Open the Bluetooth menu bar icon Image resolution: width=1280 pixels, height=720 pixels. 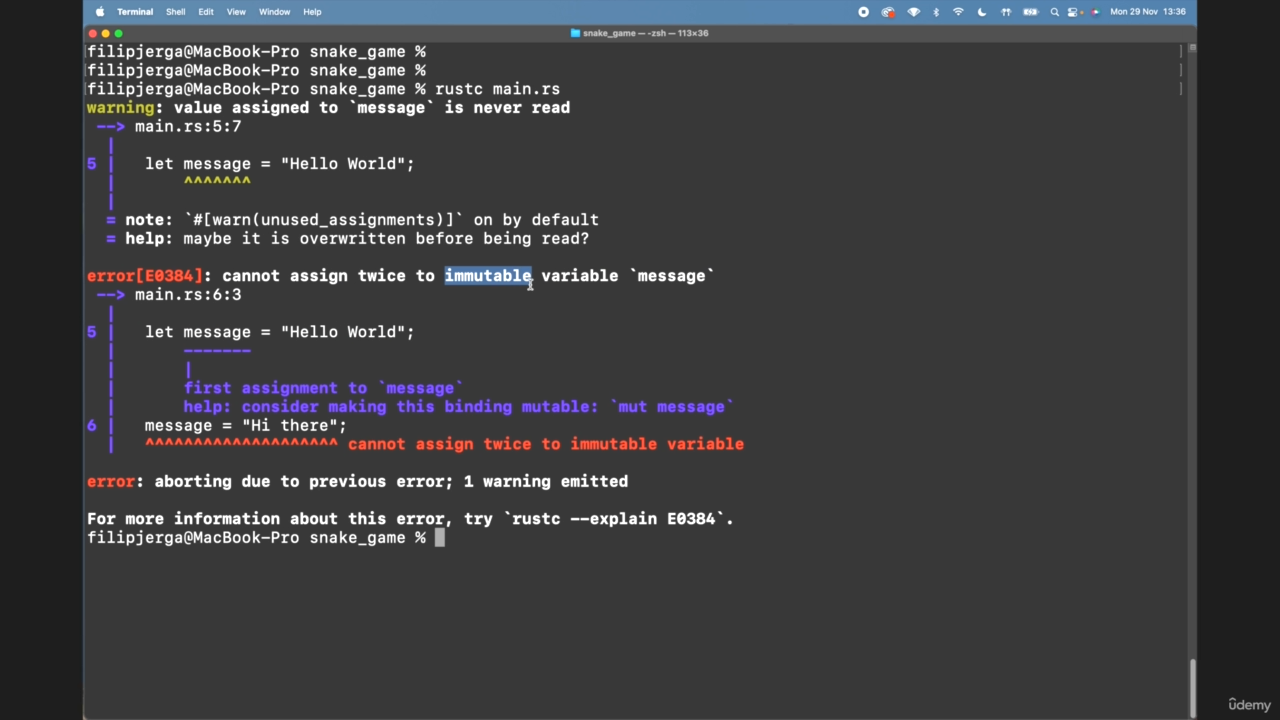936,12
